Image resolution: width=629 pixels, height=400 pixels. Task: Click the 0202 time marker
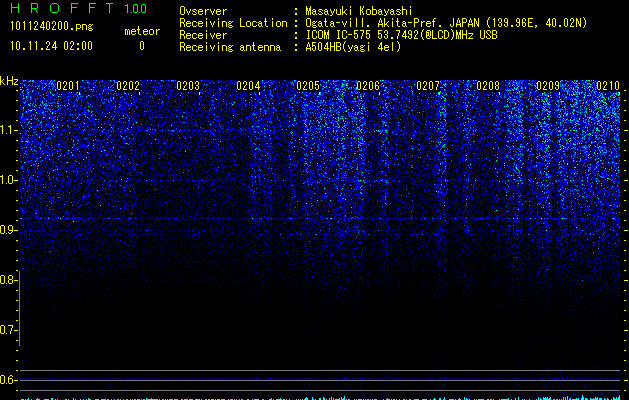tap(128, 86)
